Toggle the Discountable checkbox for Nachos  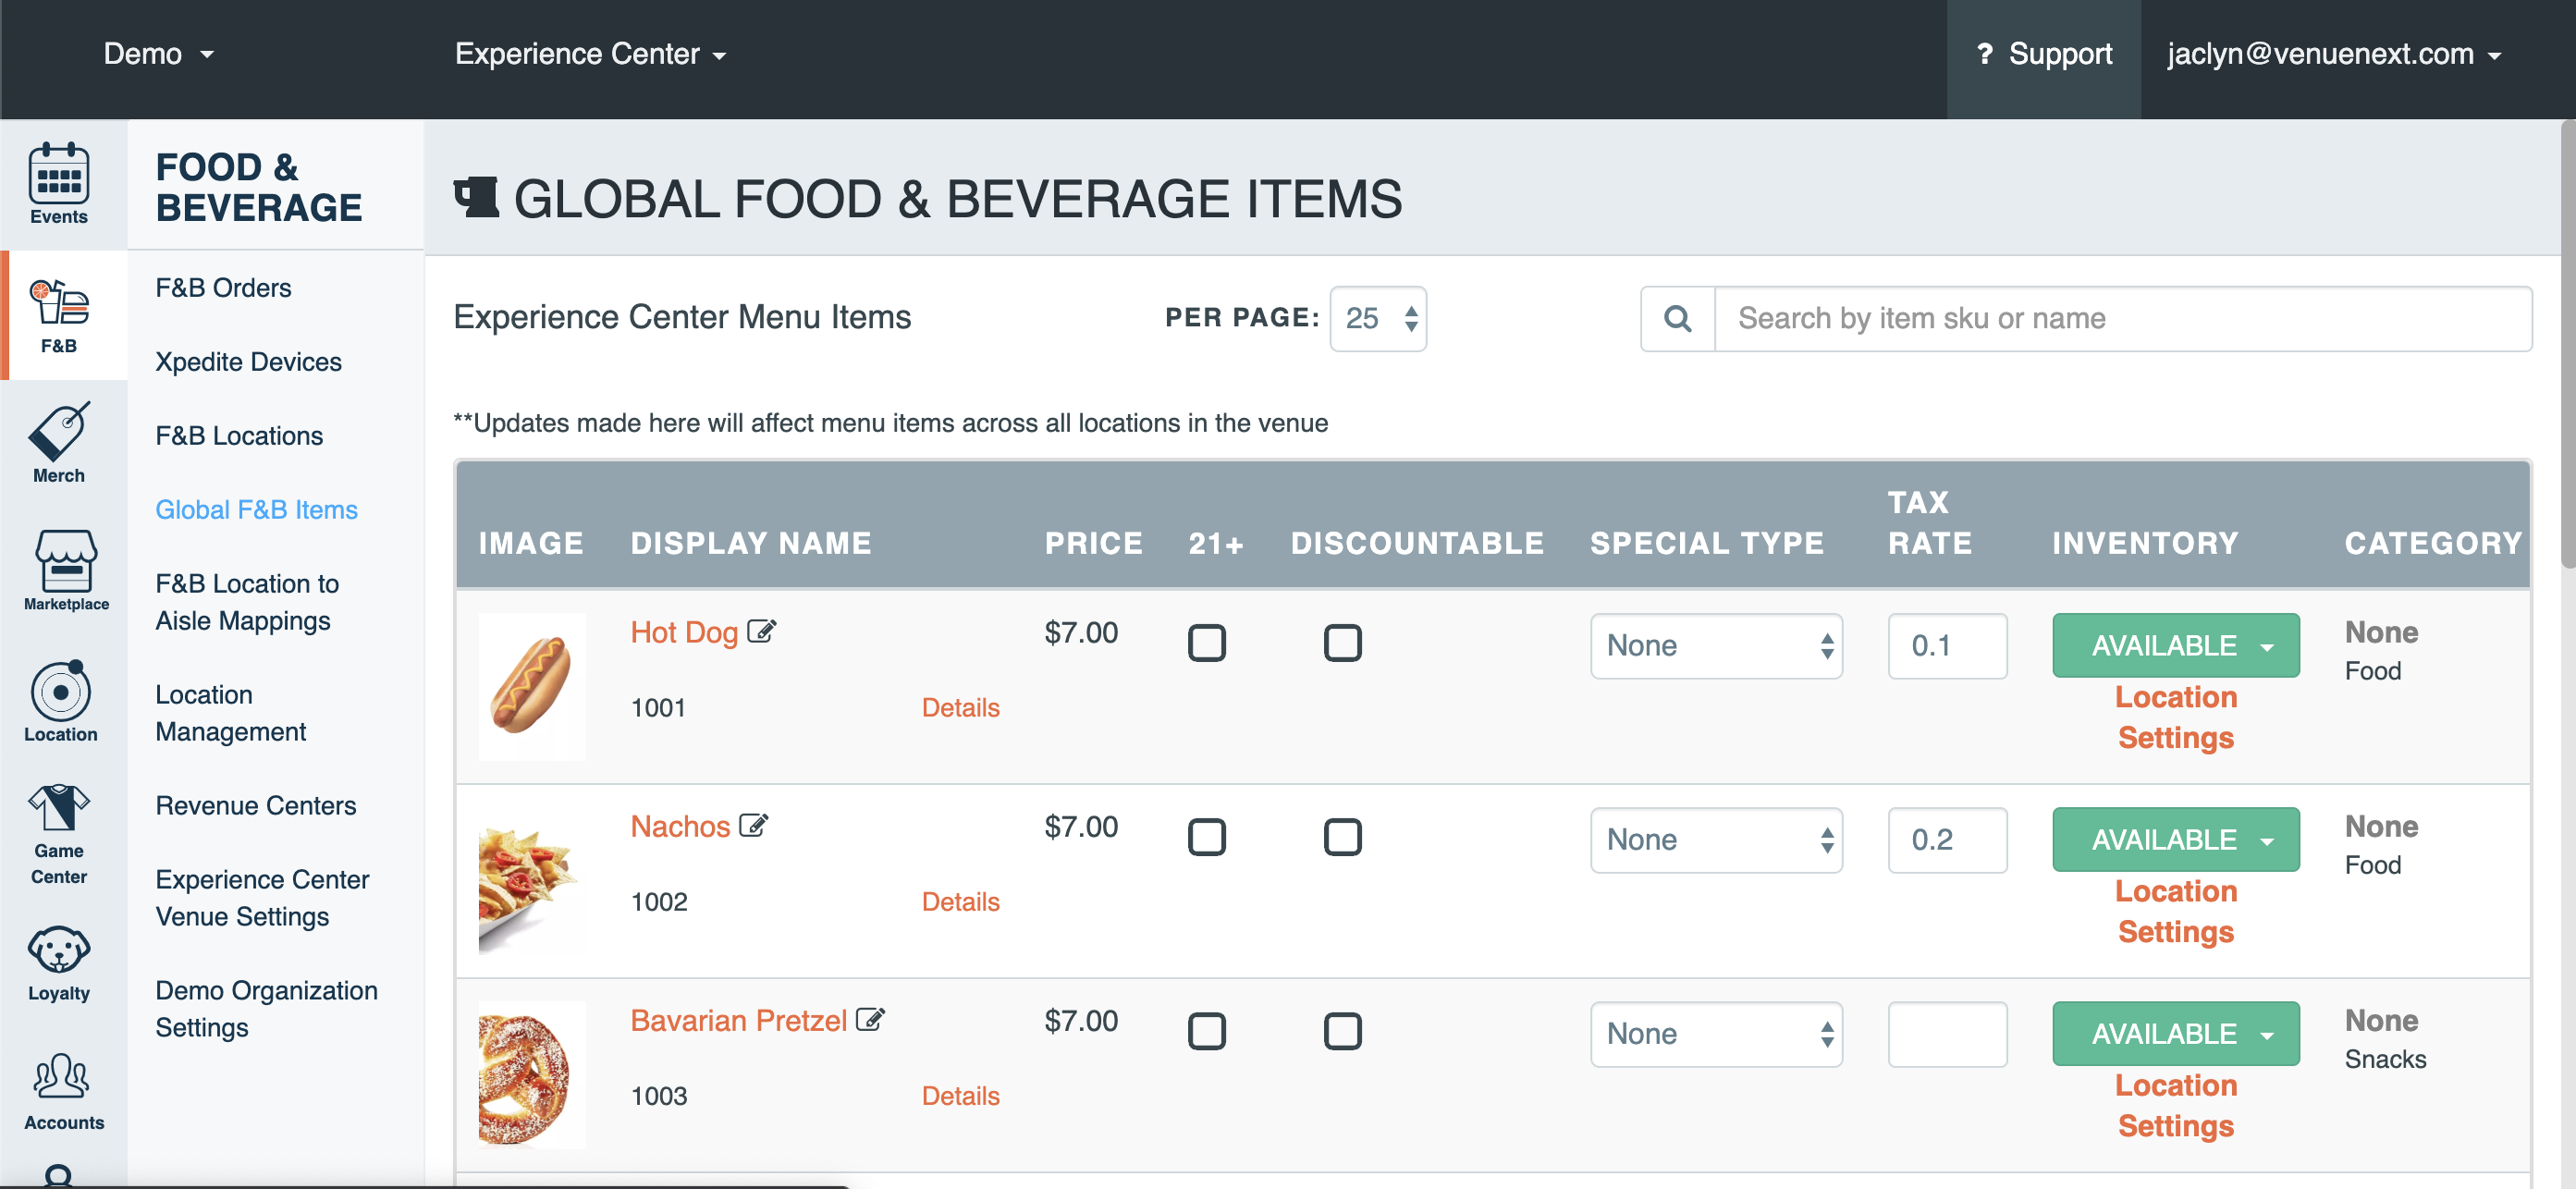[1342, 837]
